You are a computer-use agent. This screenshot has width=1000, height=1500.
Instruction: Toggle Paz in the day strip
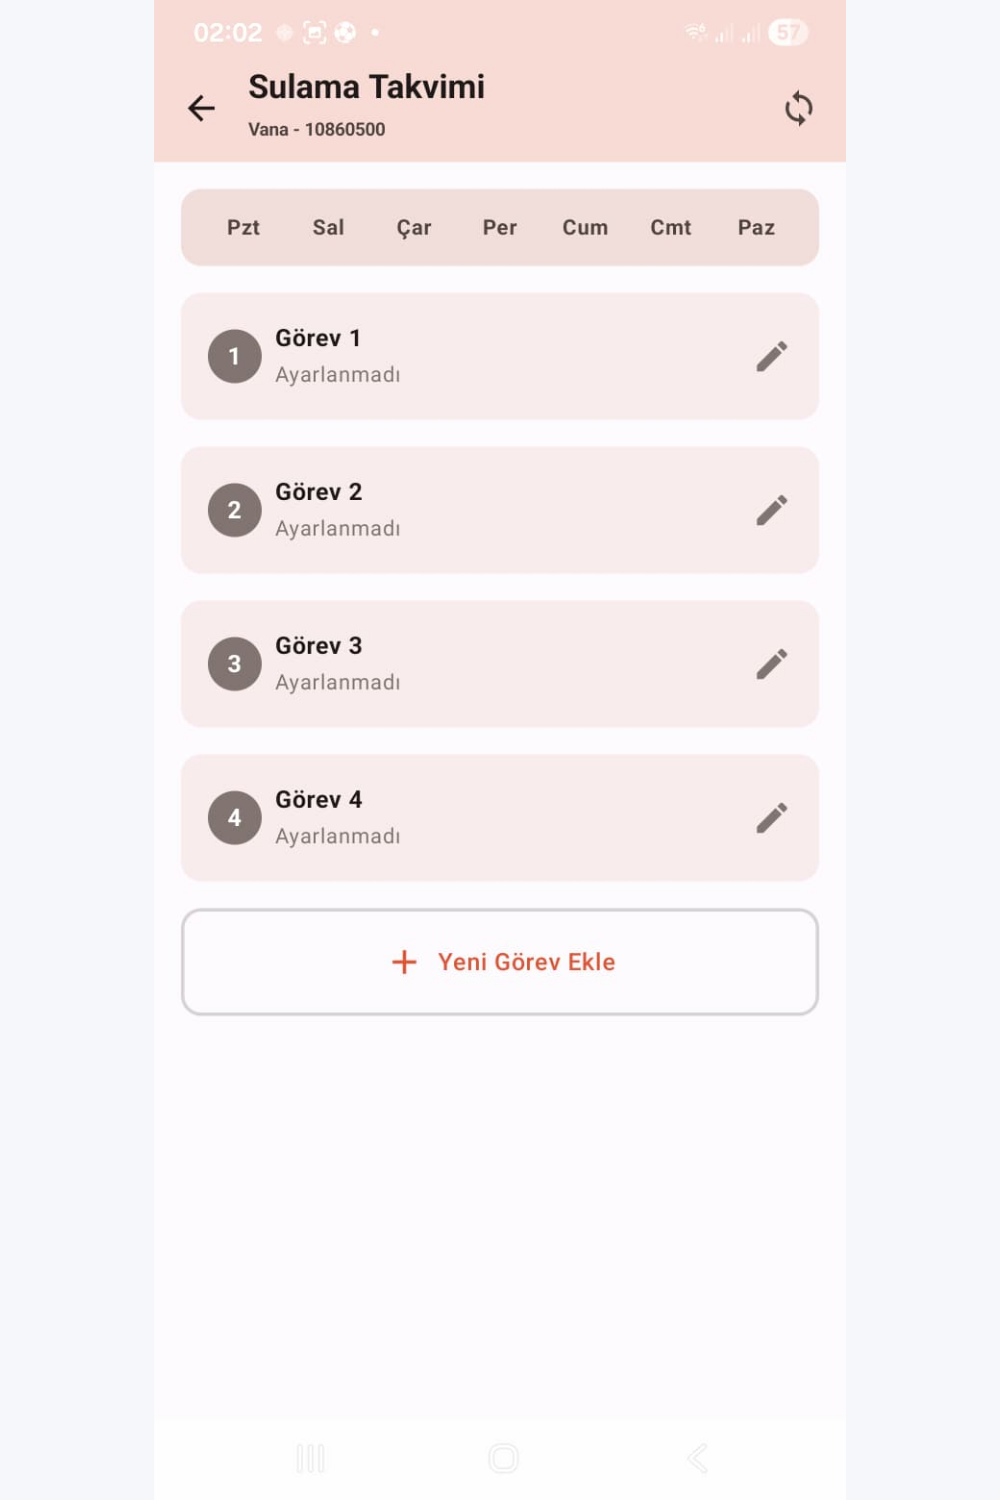(x=756, y=227)
